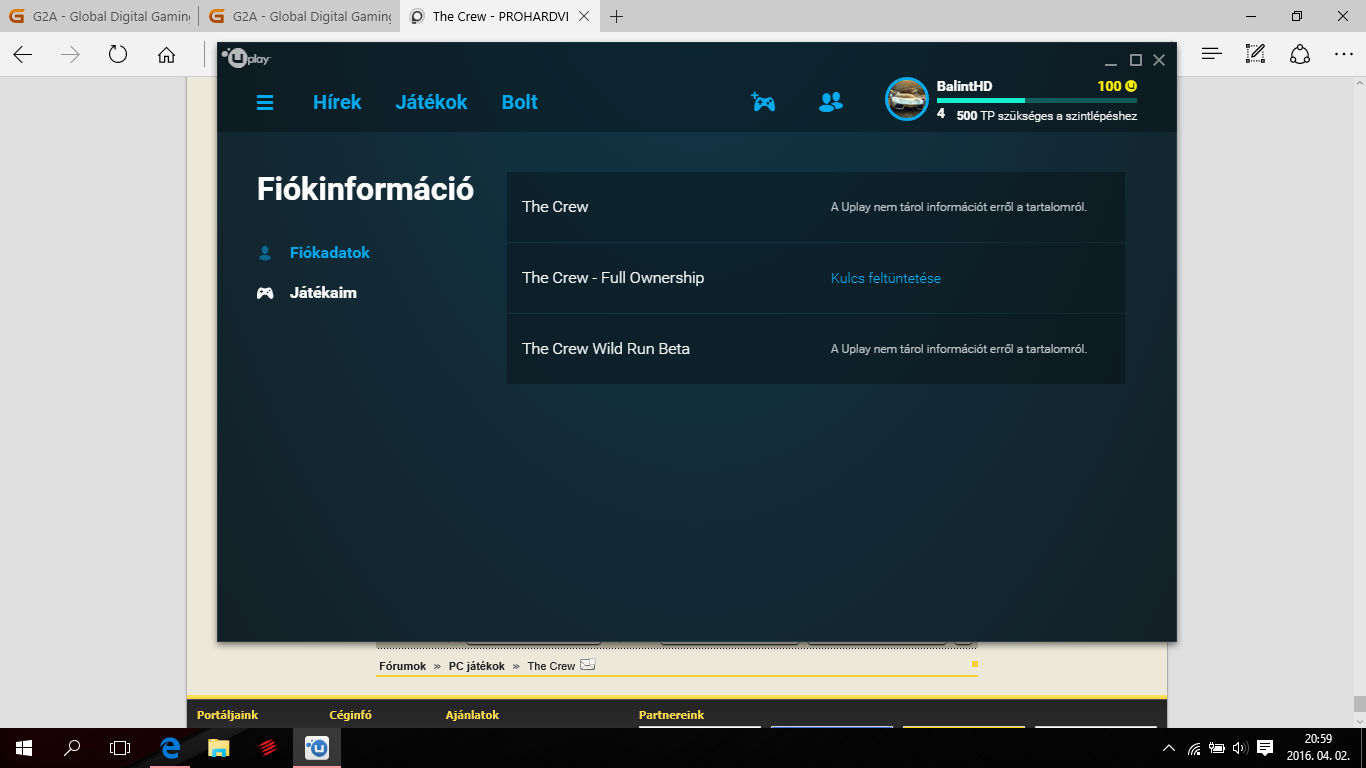
Task: Open the volume tray icon
Action: coord(1240,748)
